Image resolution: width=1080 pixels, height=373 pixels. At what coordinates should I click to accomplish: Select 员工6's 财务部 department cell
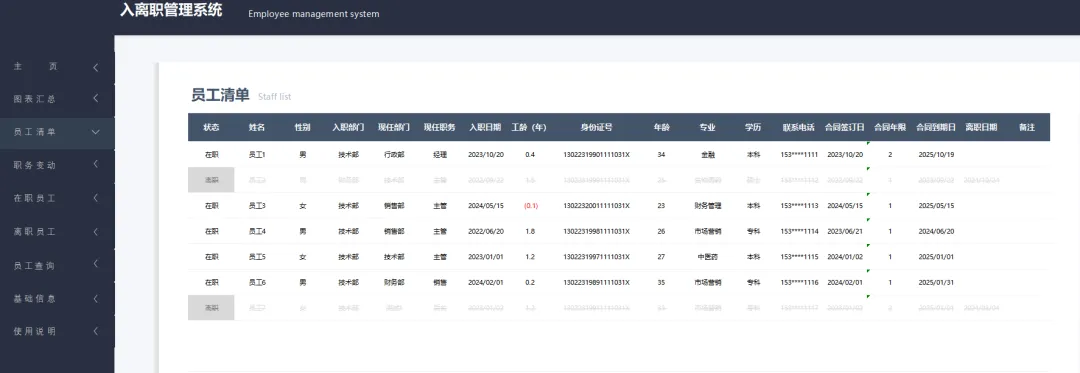point(394,282)
